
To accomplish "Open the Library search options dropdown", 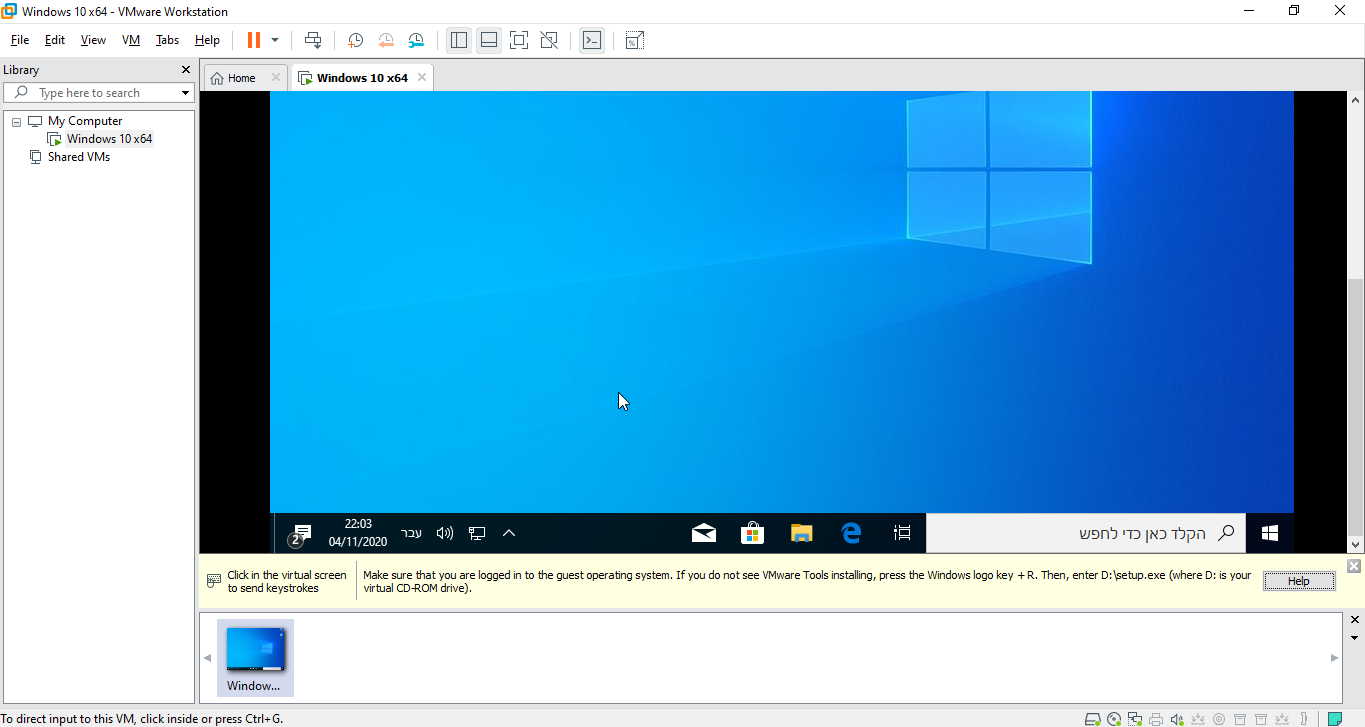I will 185,93.
